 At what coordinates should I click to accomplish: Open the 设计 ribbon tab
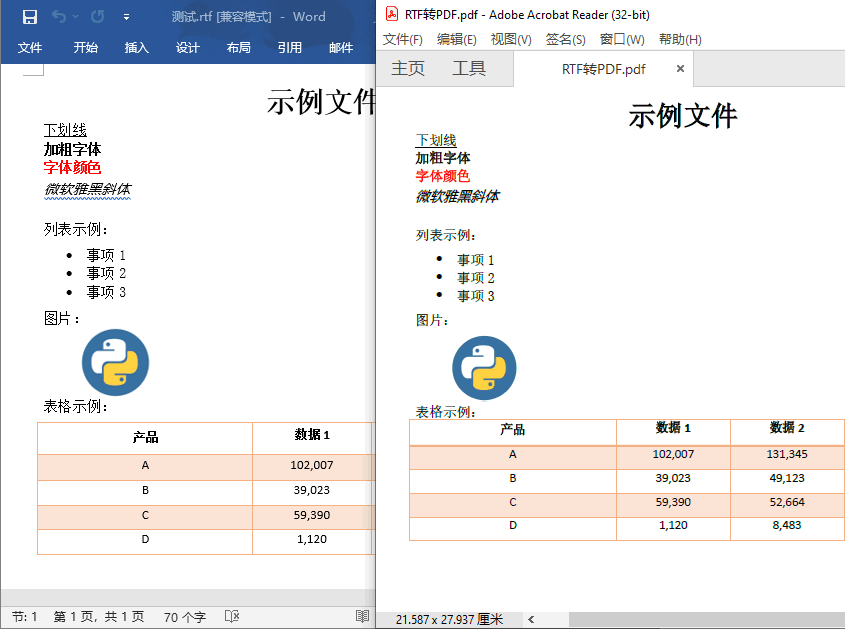pyautogui.click(x=188, y=48)
